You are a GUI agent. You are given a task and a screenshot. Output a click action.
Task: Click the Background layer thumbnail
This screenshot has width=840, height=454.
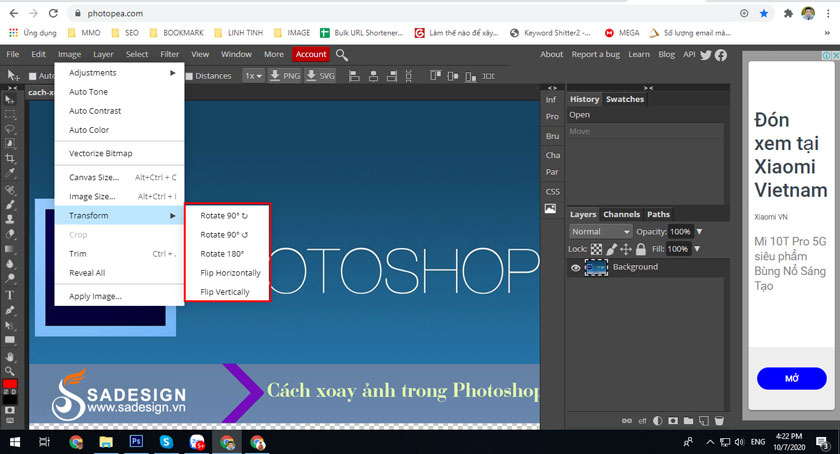[x=596, y=267]
